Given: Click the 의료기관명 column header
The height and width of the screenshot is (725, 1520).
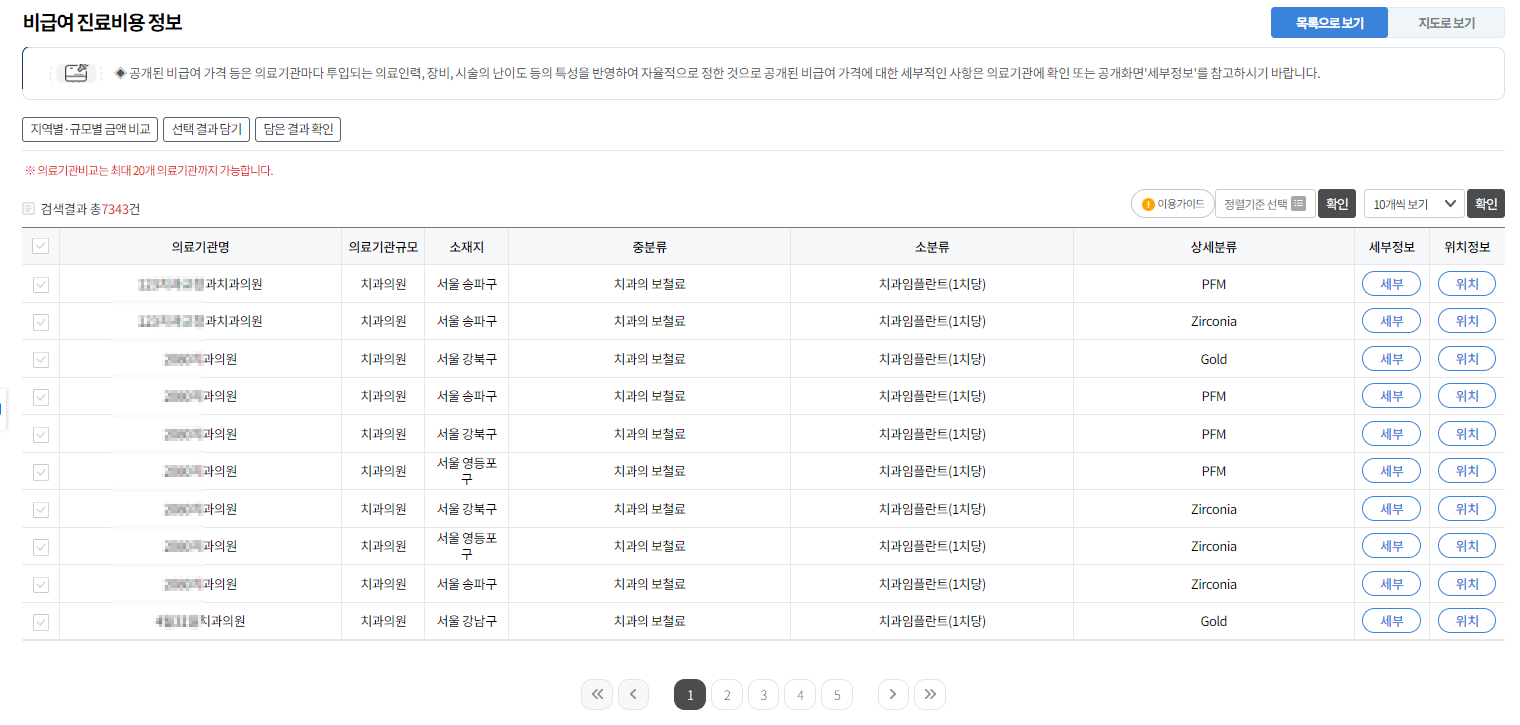Looking at the screenshot, I should 200,246.
